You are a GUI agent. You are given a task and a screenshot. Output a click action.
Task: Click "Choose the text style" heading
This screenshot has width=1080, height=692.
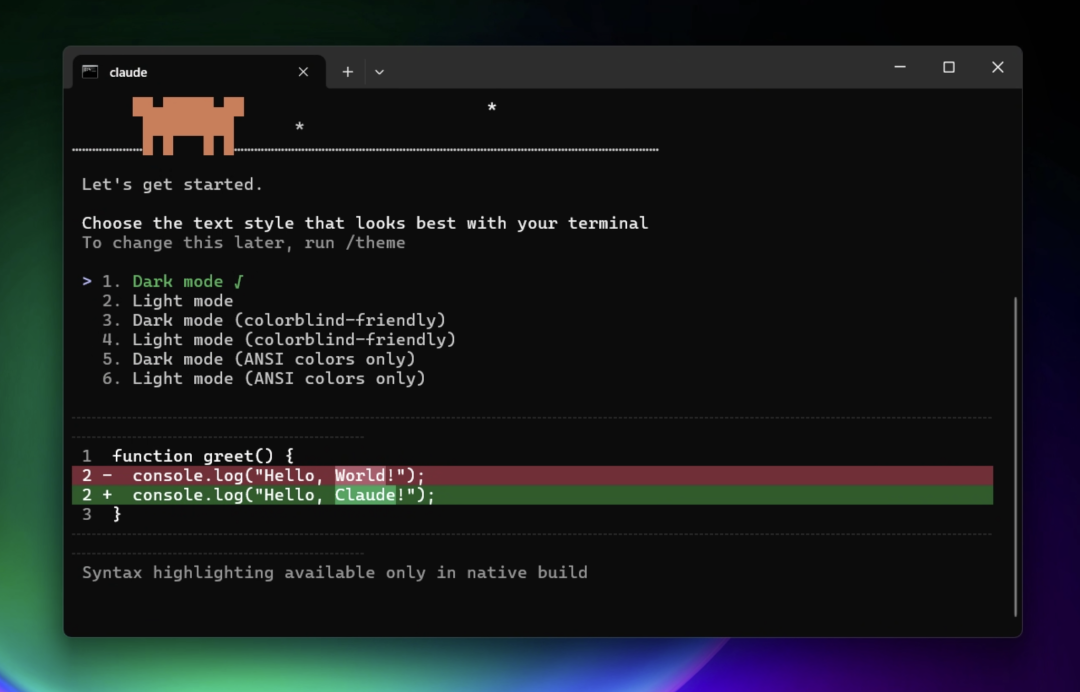365,223
